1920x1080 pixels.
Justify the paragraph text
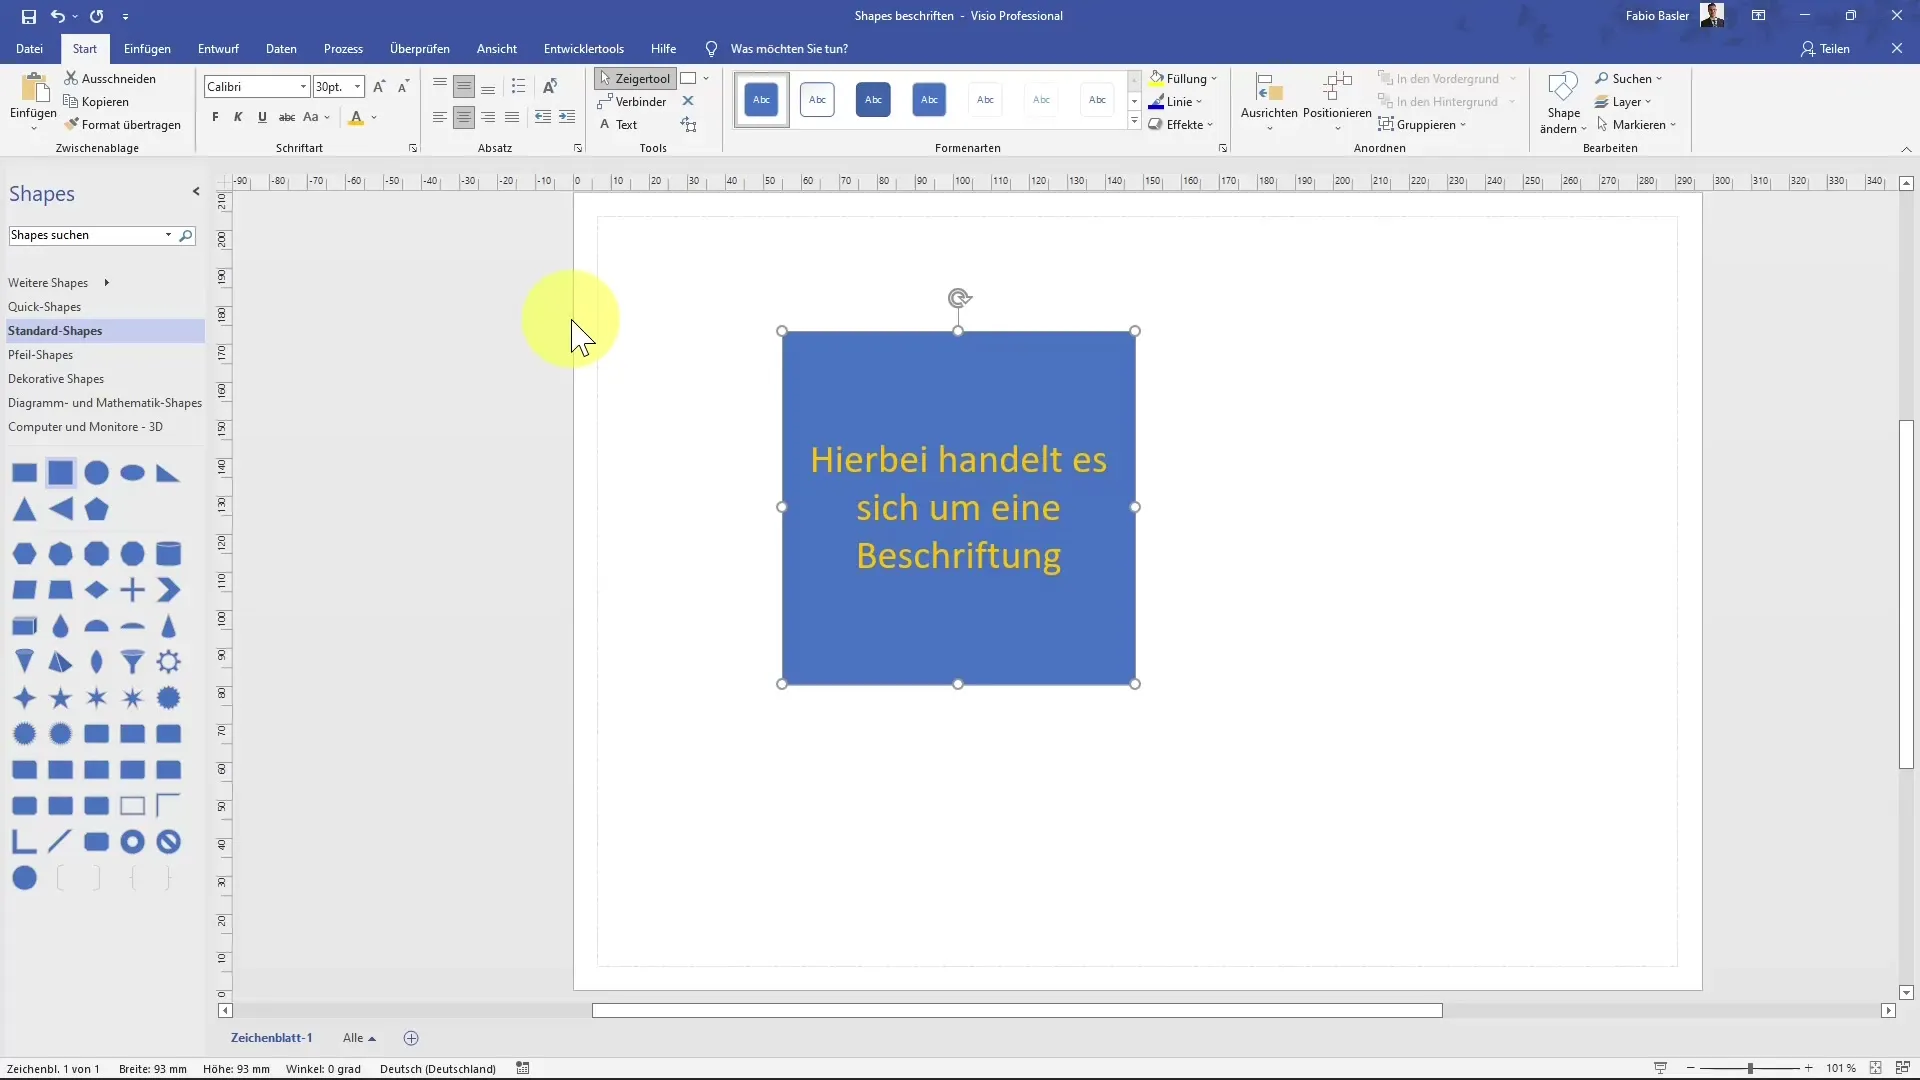(x=512, y=117)
